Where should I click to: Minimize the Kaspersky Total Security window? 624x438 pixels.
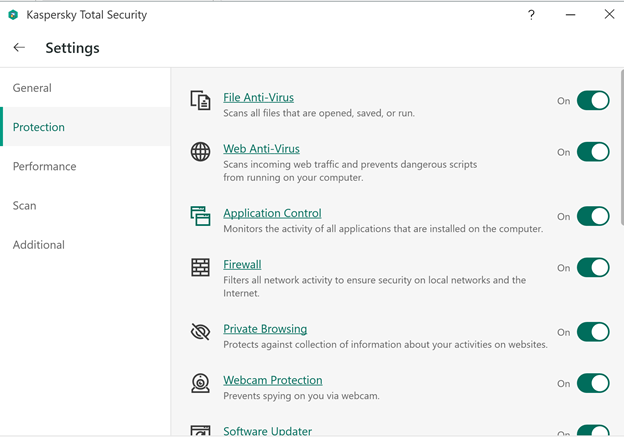(570, 15)
